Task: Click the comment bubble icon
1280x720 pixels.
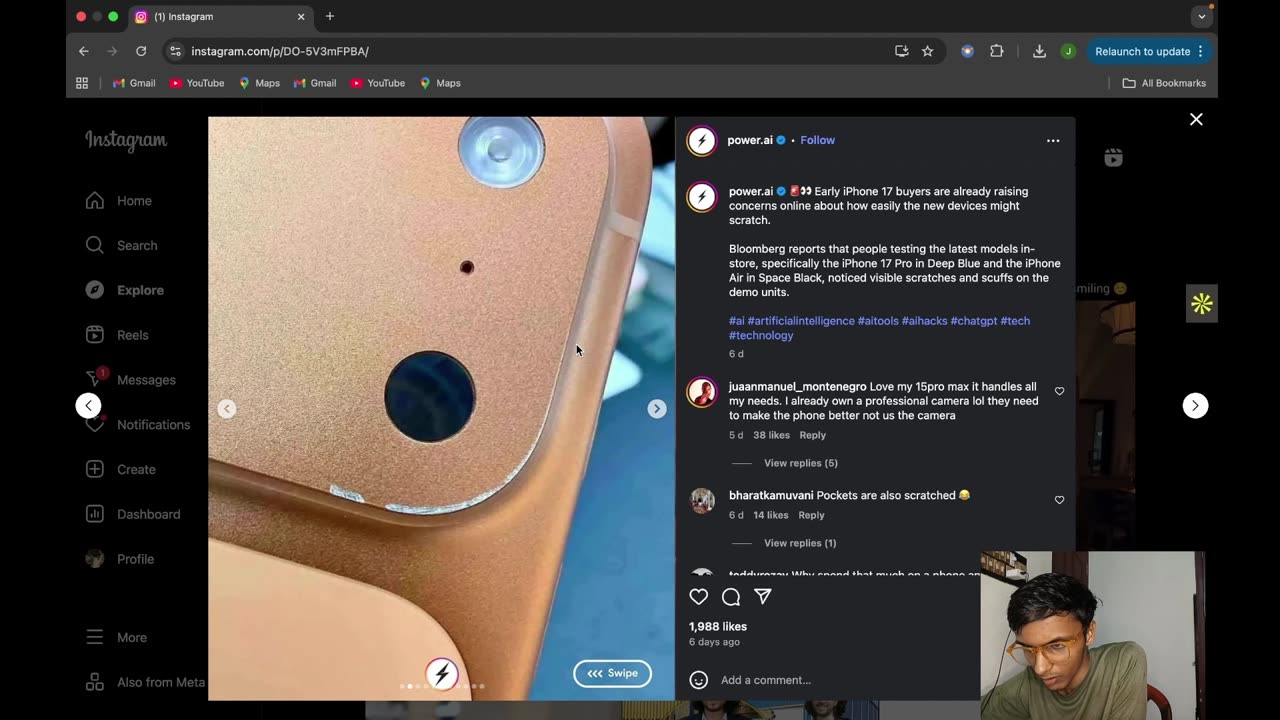Action: pyautogui.click(x=731, y=597)
